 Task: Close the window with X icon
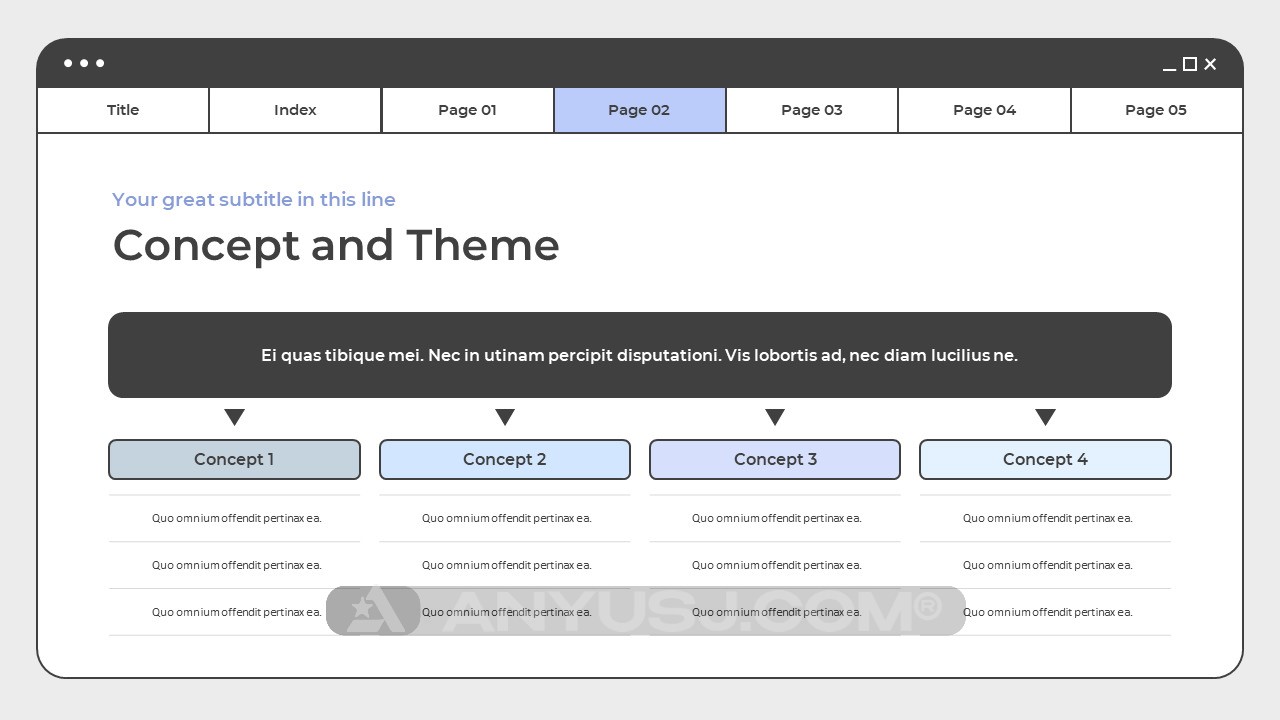(1210, 64)
